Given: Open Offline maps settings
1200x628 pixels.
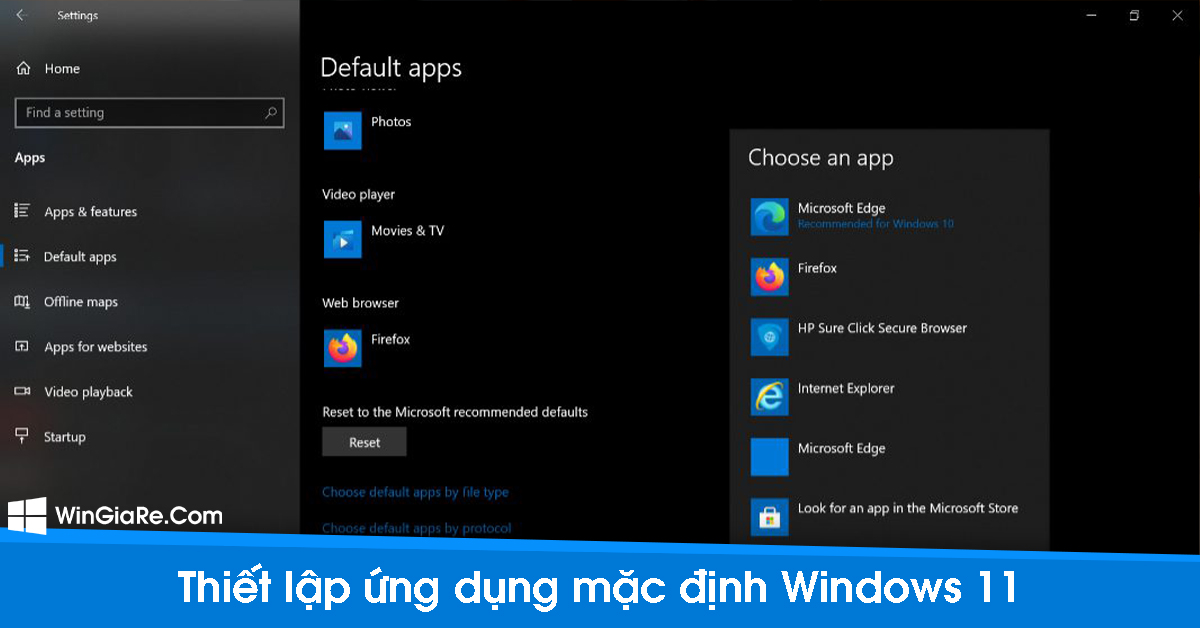Looking at the screenshot, I should (x=80, y=302).
